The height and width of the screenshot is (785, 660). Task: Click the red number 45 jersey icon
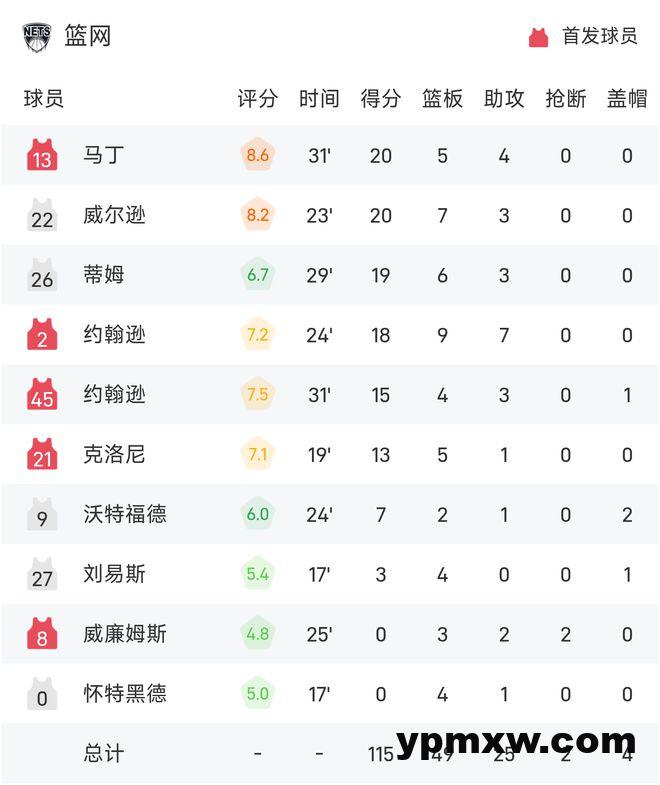pos(42,395)
